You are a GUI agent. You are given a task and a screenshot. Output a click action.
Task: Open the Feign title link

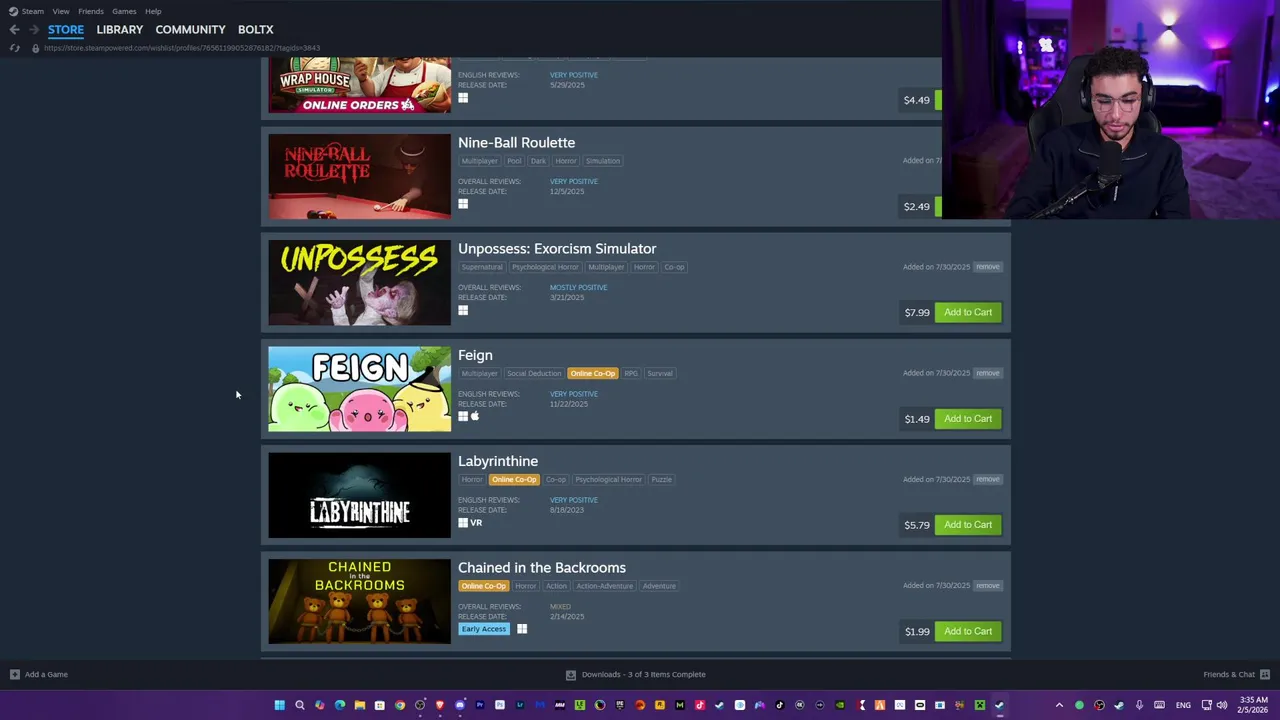(x=475, y=355)
